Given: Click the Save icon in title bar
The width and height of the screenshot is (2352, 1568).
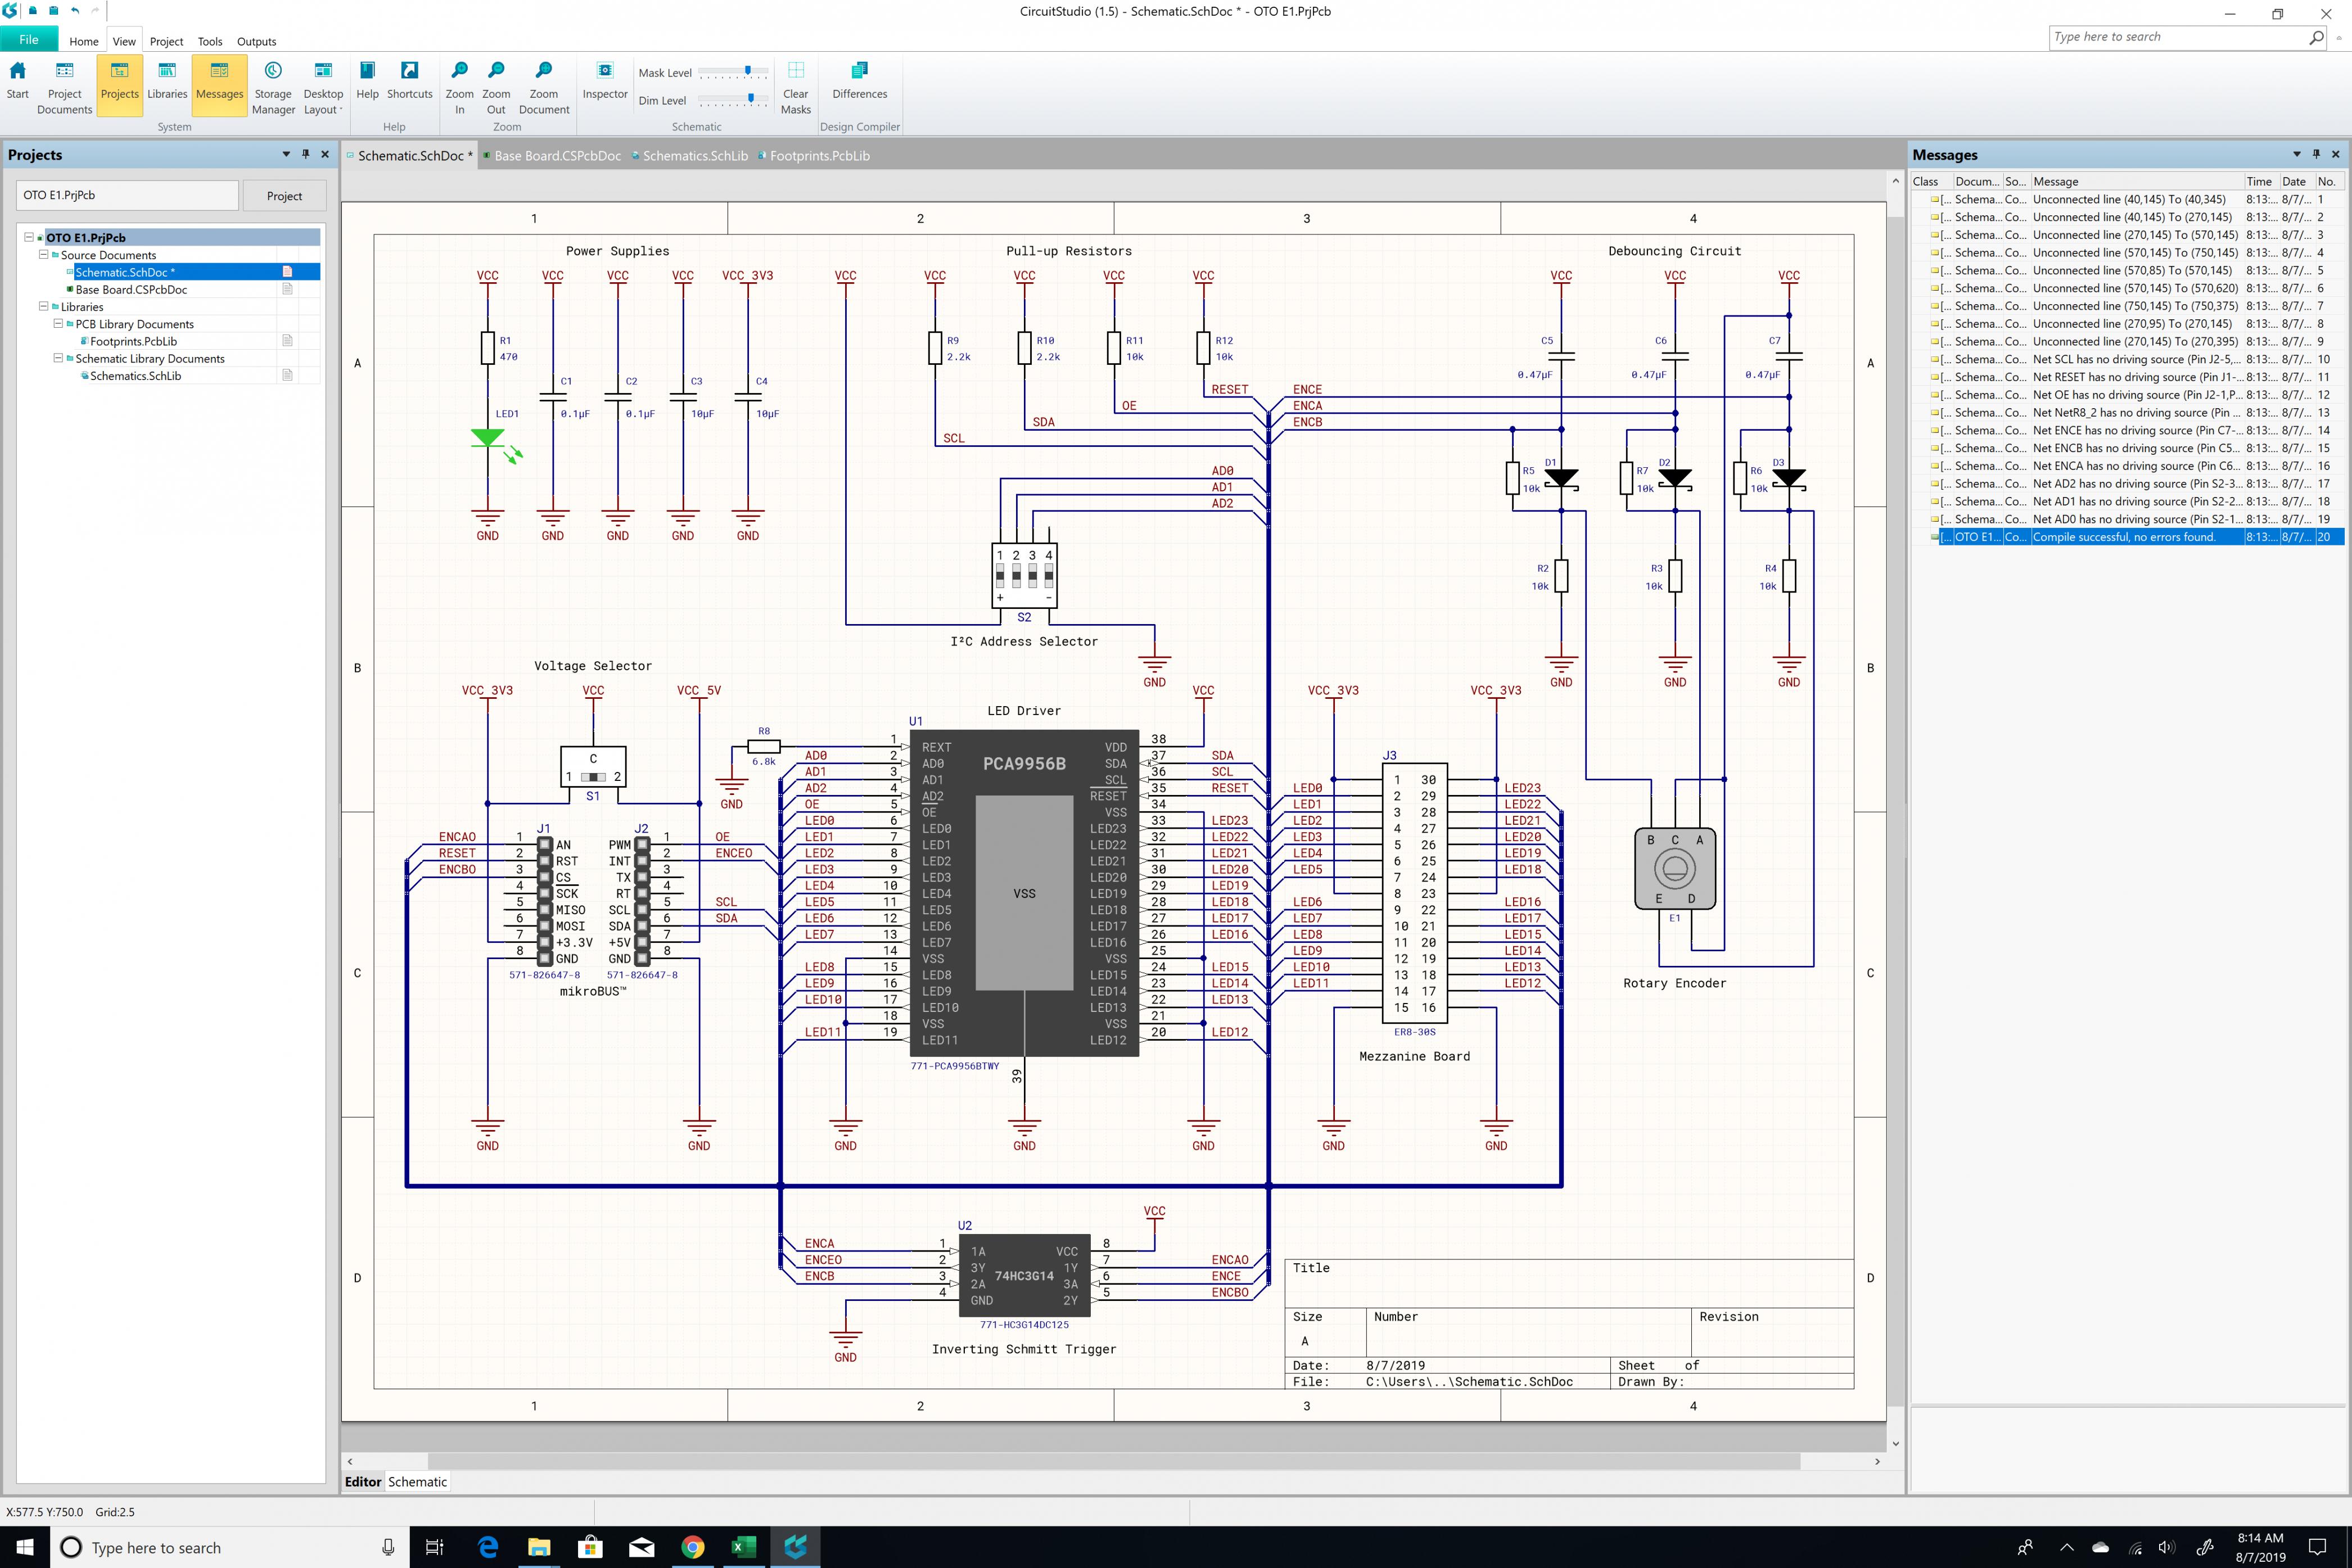Looking at the screenshot, I should pos(54,11).
